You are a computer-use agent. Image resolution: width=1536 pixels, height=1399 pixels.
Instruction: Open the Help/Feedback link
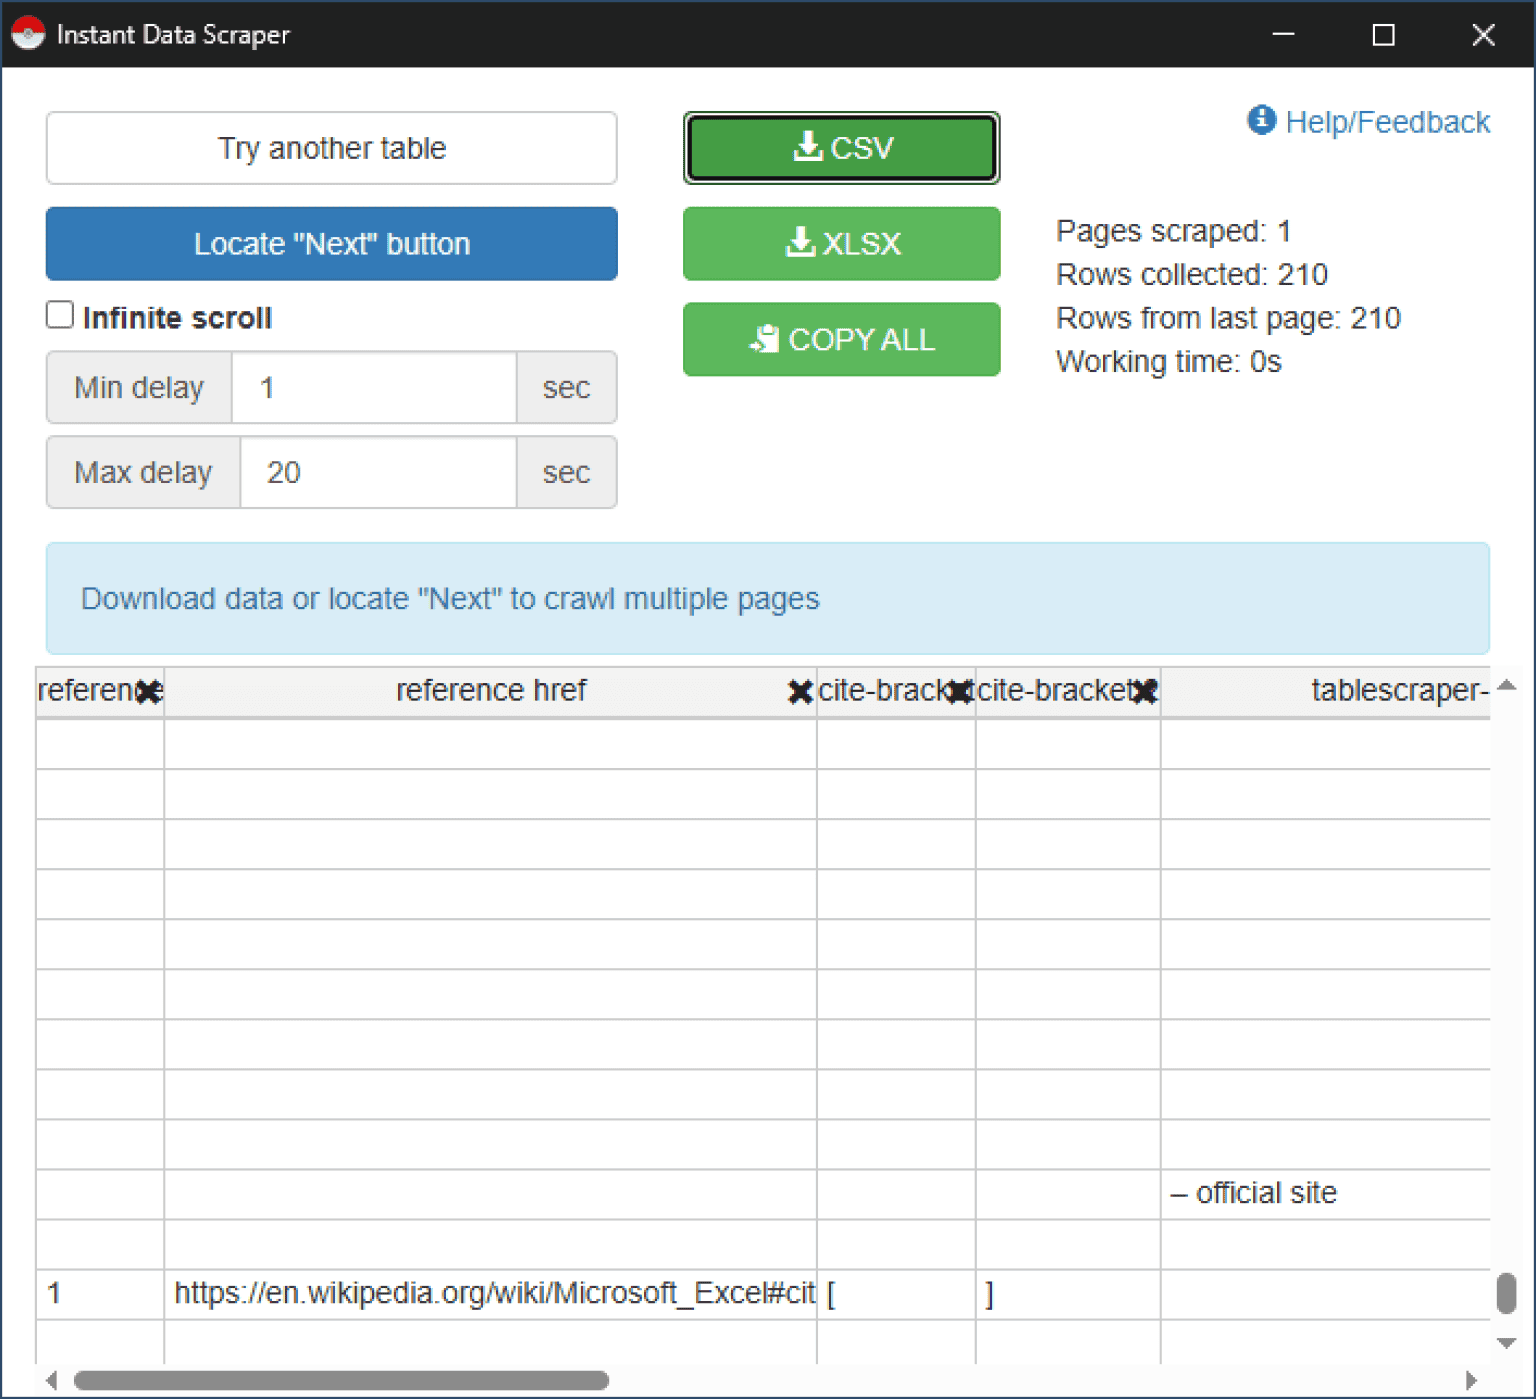click(x=1390, y=121)
